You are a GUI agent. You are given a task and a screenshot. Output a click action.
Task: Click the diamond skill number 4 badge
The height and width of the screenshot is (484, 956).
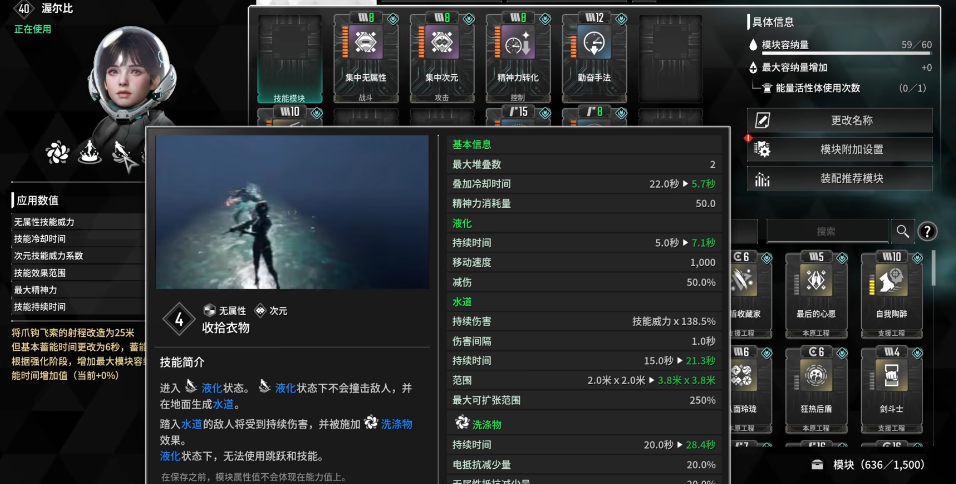(x=179, y=319)
